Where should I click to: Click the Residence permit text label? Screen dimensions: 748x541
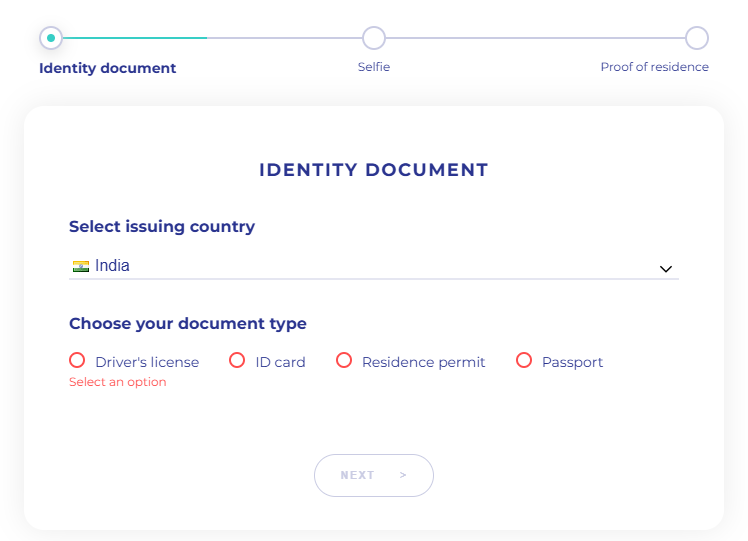click(424, 362)
